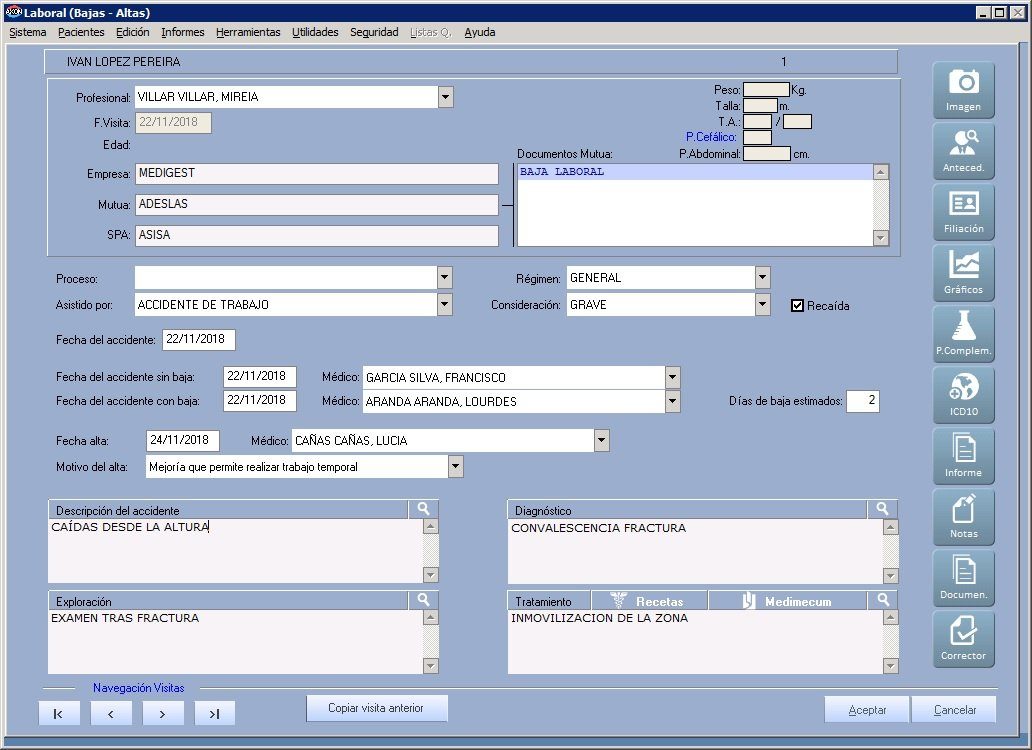Search Tratamiento with magnifier icon
Image resolution: width=1032 pixels, height=750 pixels.
point(883,600)
